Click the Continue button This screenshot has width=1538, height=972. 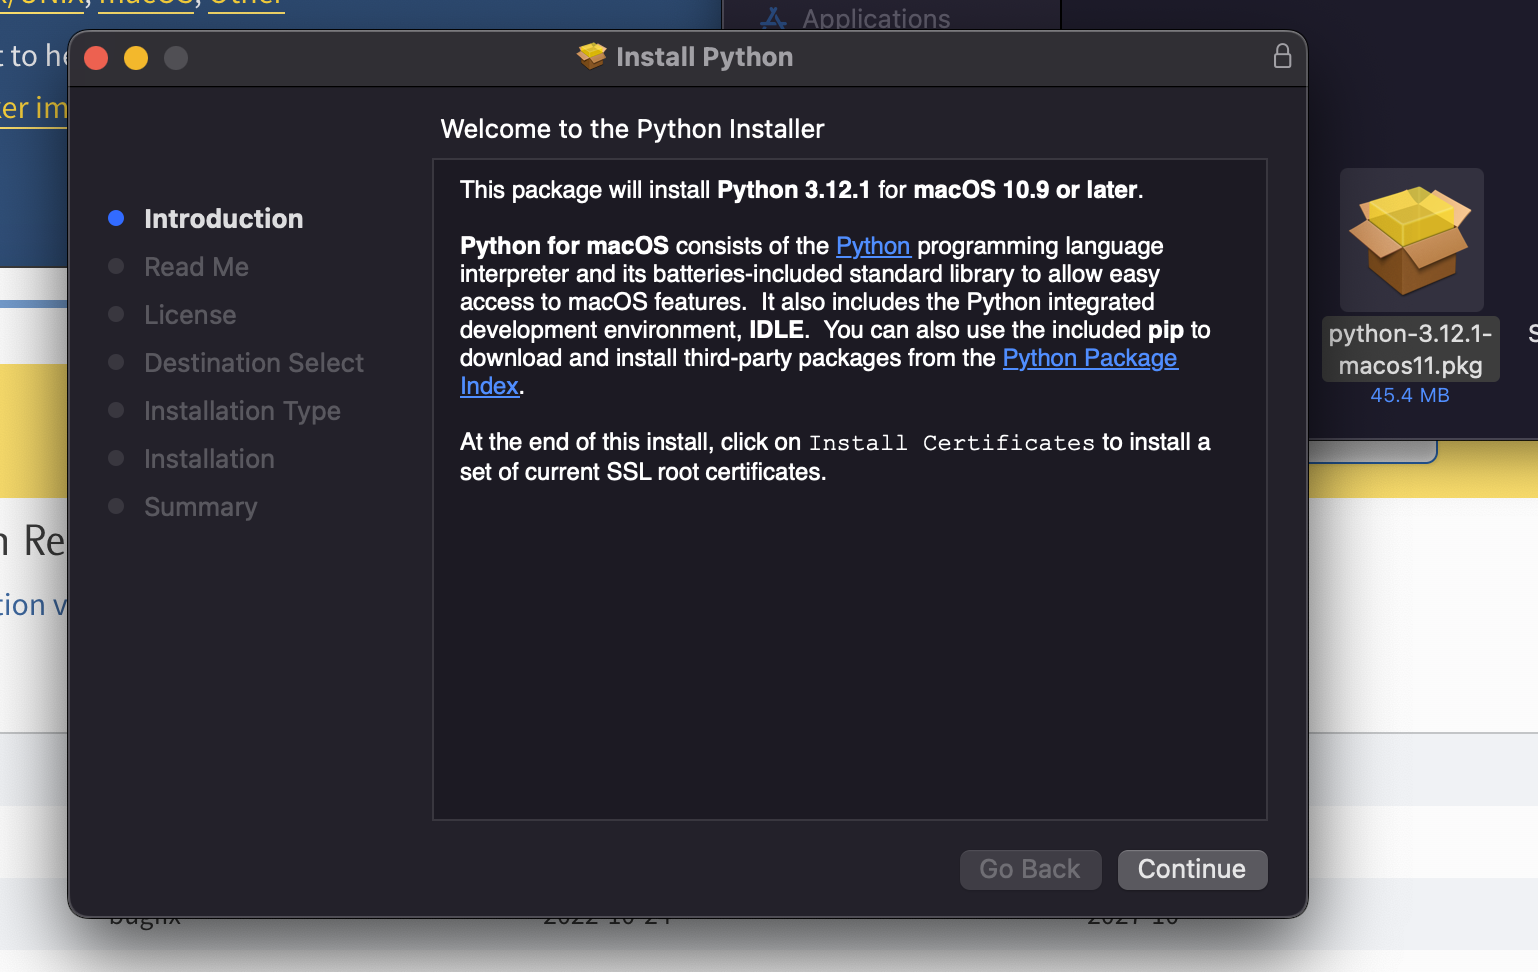(x=1192, y=869)
